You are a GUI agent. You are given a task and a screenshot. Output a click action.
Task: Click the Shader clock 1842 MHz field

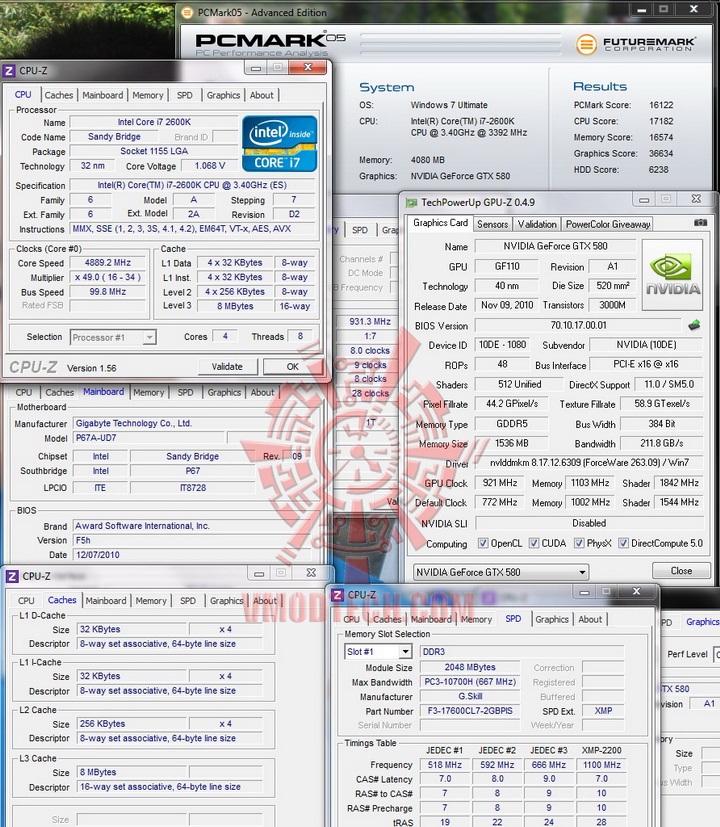(679, 483)
